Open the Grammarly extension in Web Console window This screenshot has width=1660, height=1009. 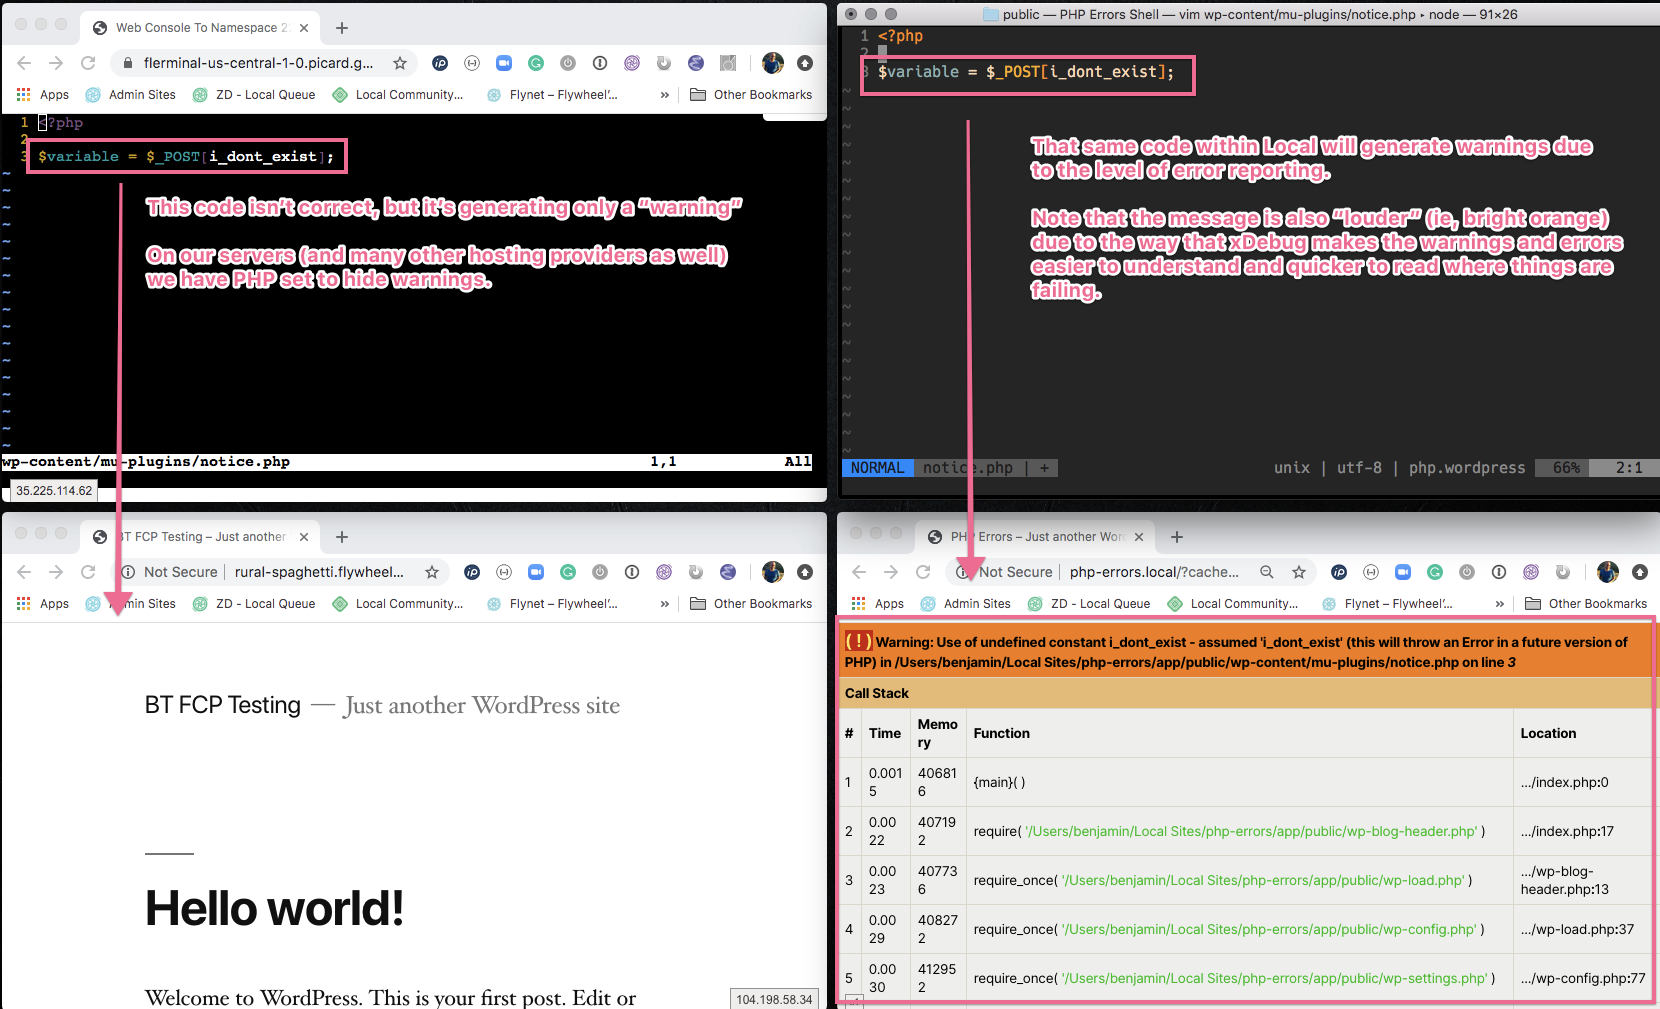click(x=536, y=63)
